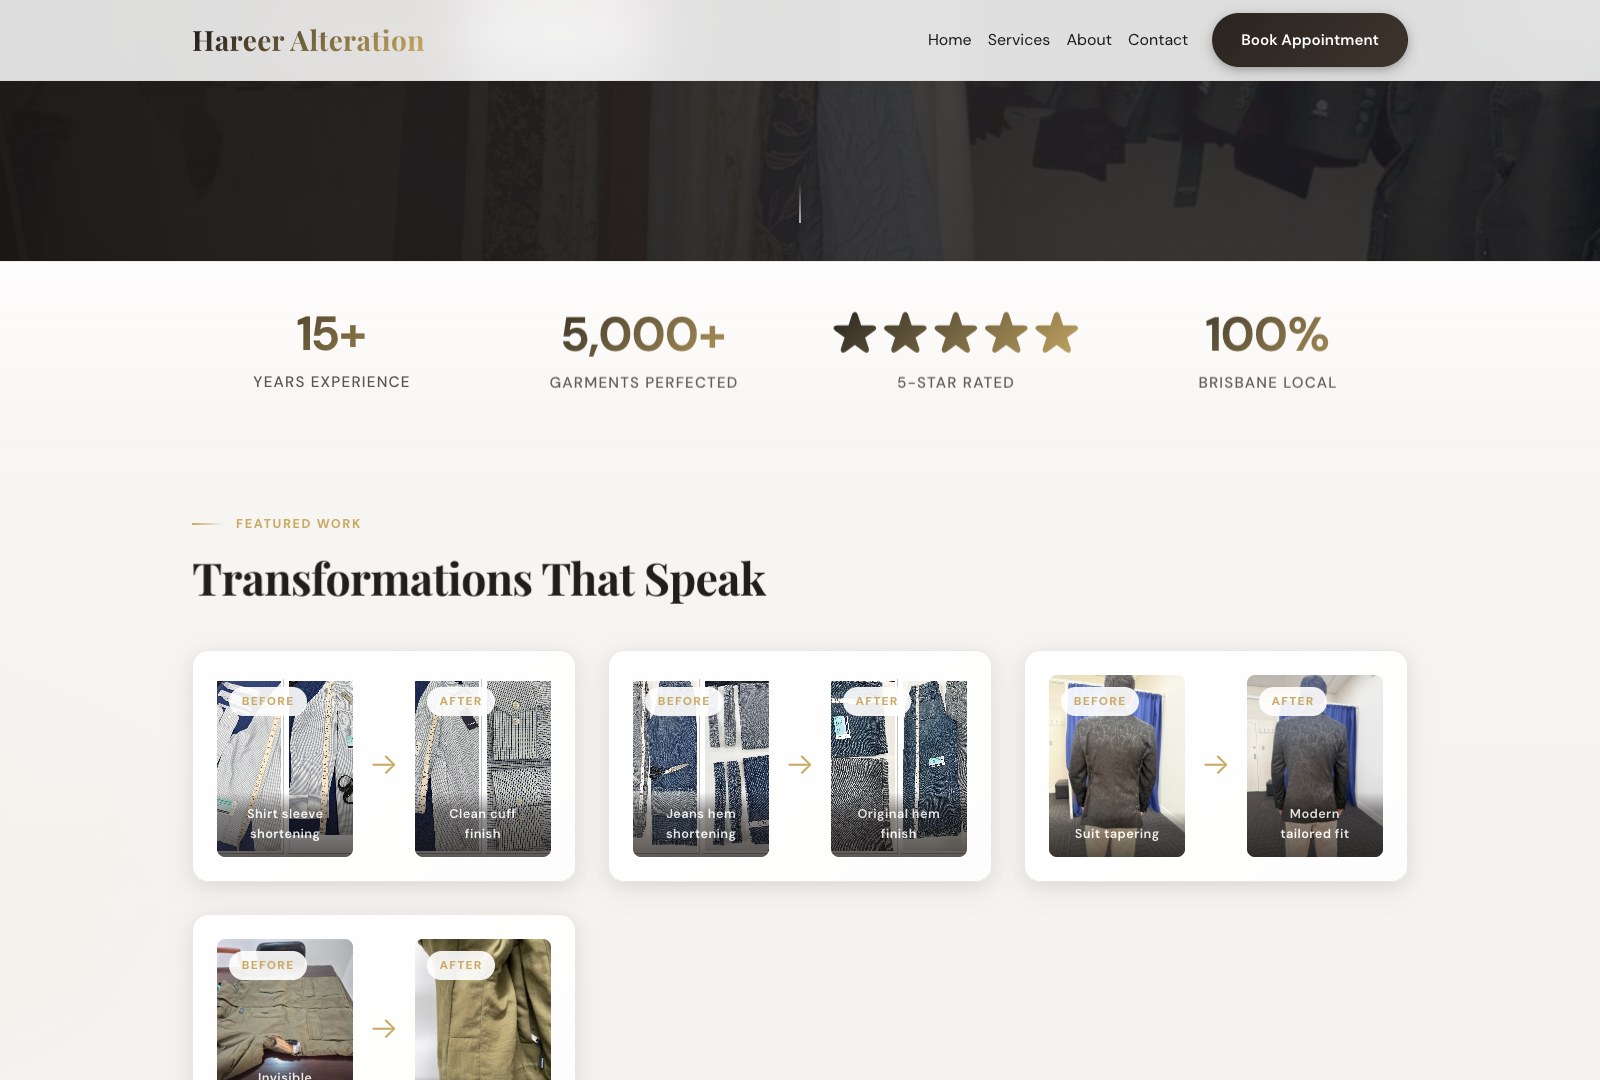Click the BEFORE badge on the shirt sleeve photo

[x=268, y=701]
